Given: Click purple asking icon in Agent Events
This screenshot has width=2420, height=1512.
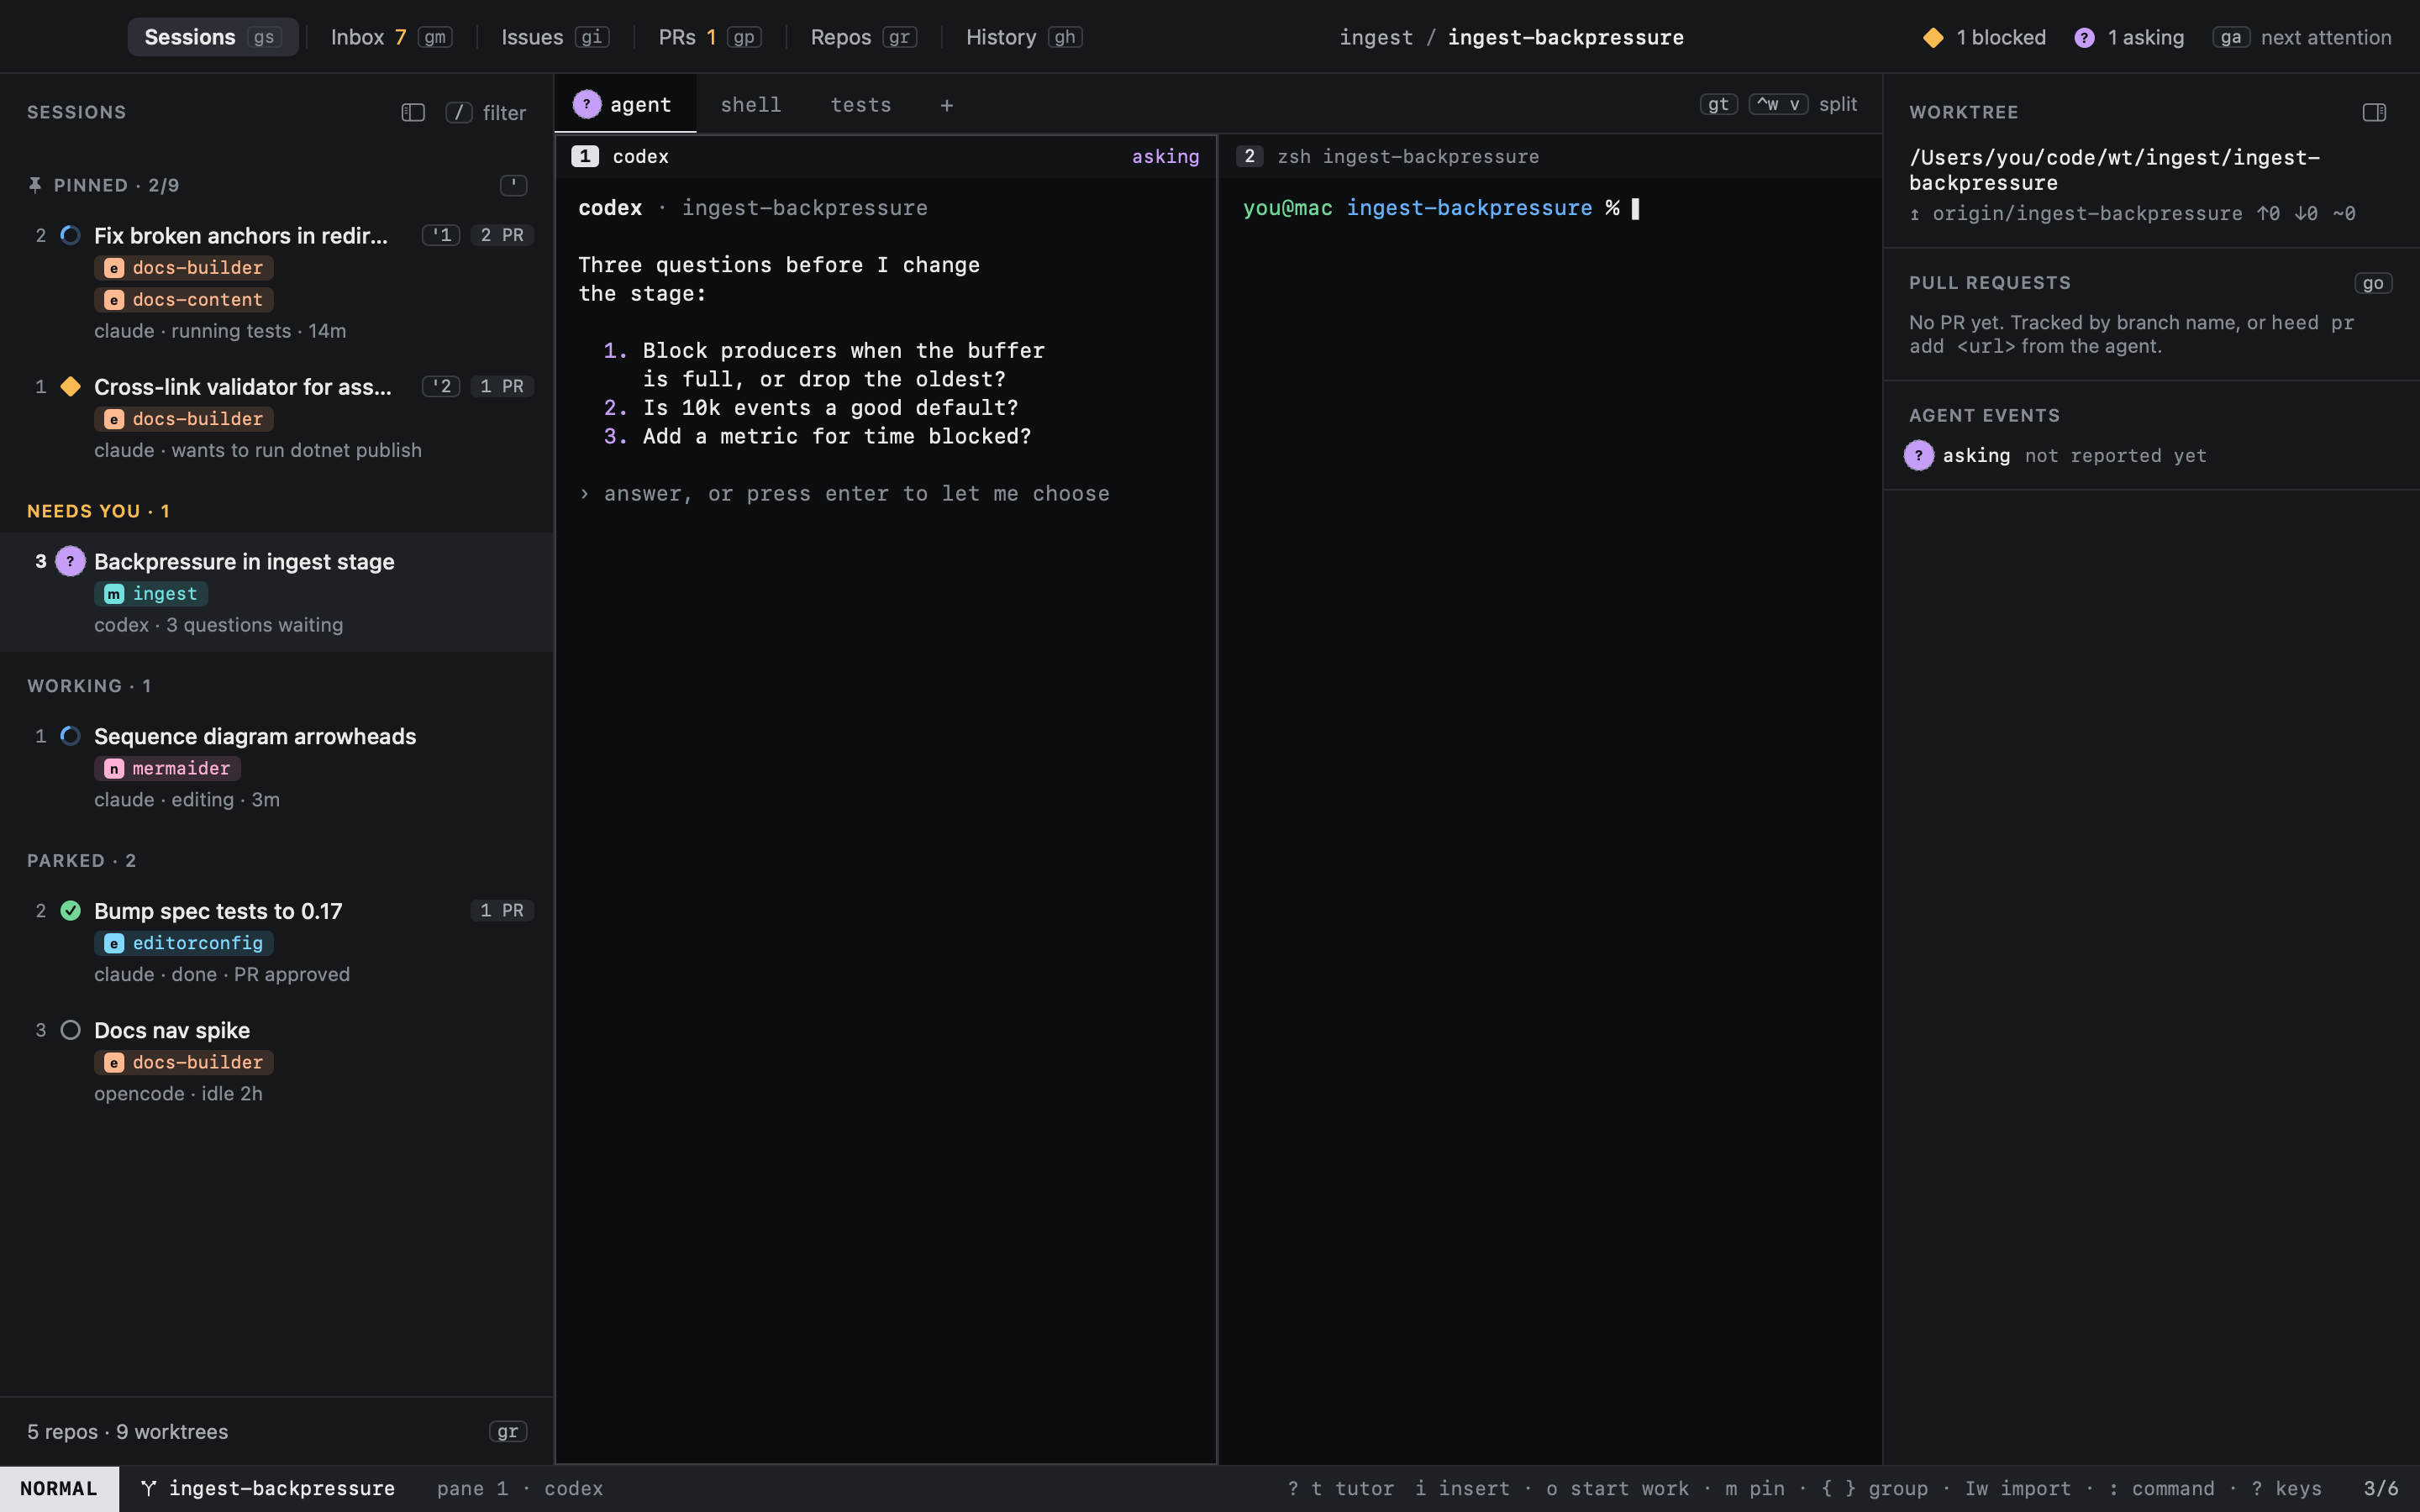Looking at the screenshot, I should coord(1918,455).
